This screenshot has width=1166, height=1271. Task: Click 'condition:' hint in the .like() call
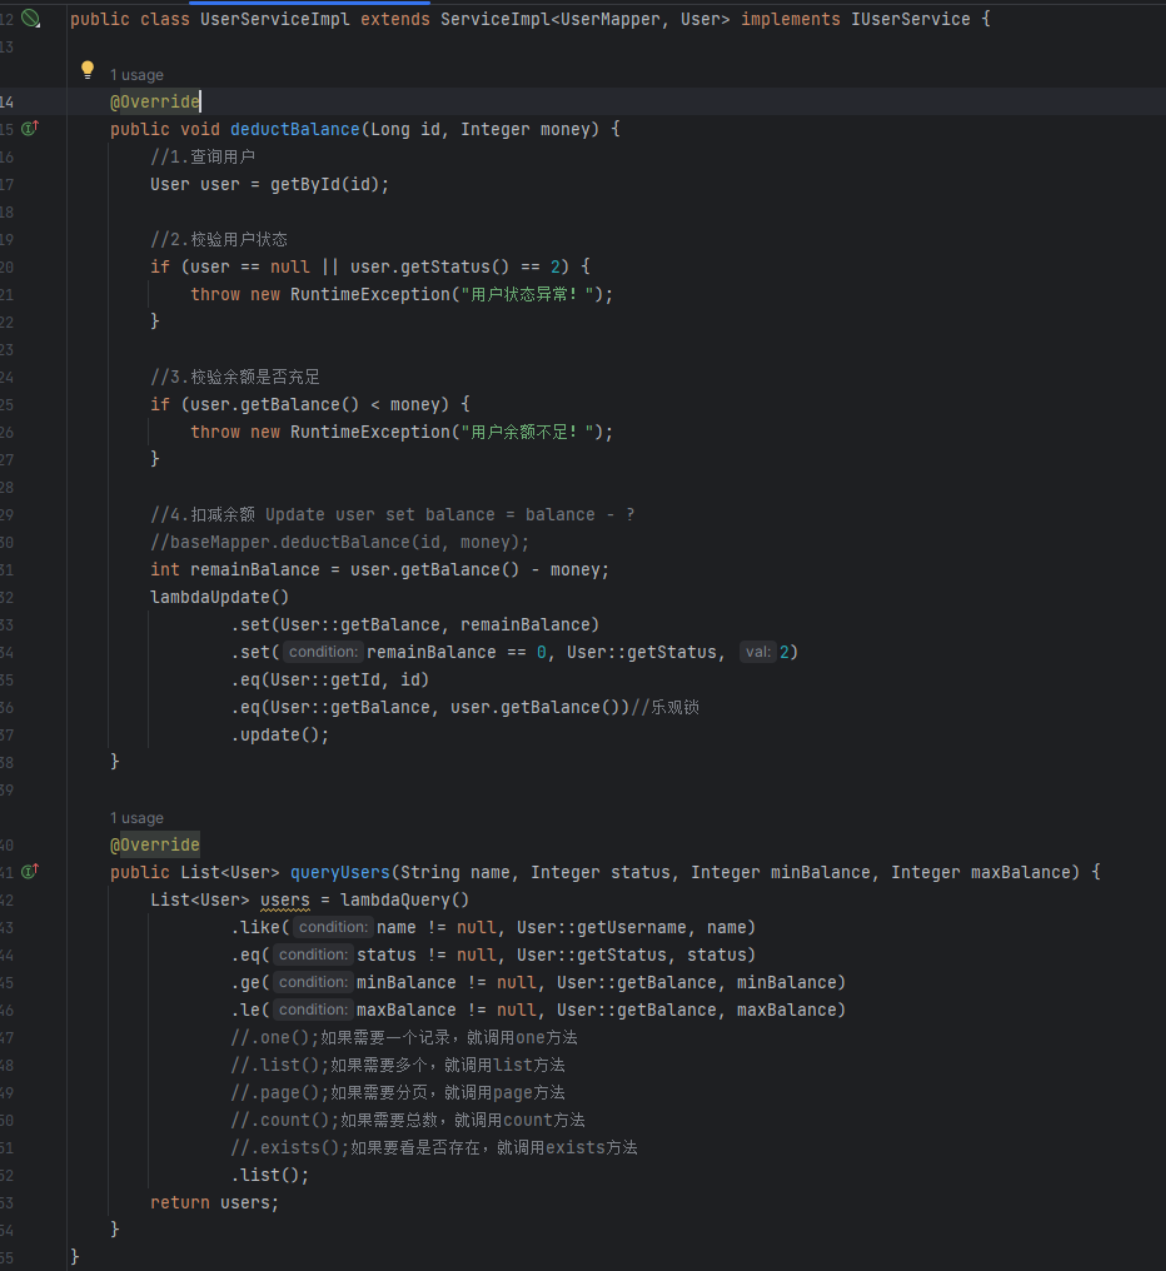(x=332, y=927)
